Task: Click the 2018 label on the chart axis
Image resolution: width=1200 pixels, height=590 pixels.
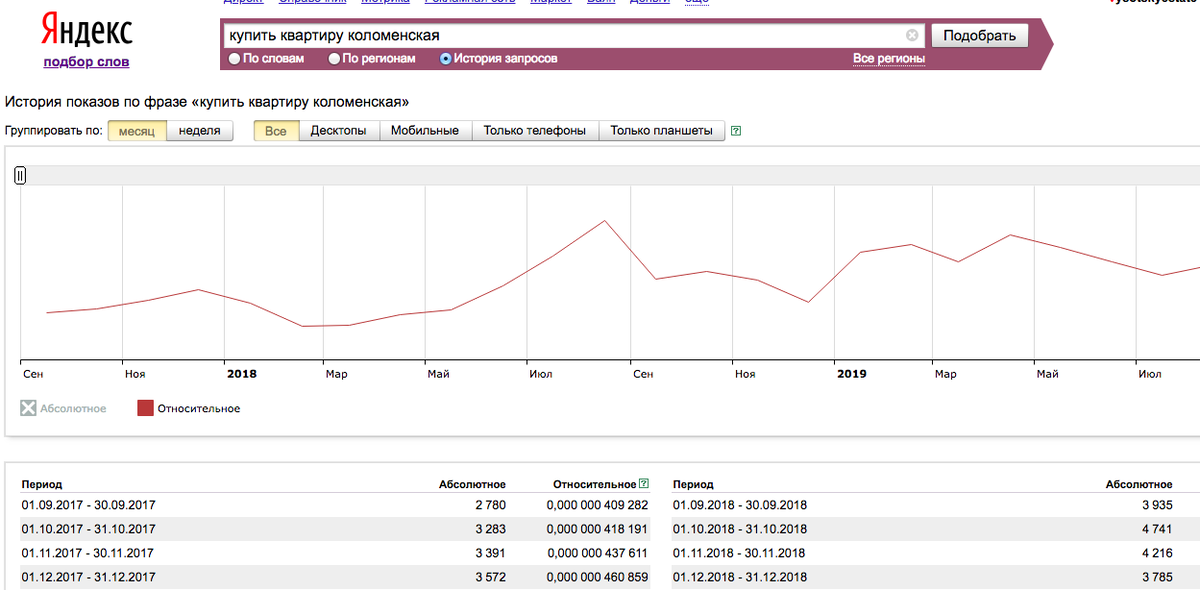Action: tap(242, 374)
